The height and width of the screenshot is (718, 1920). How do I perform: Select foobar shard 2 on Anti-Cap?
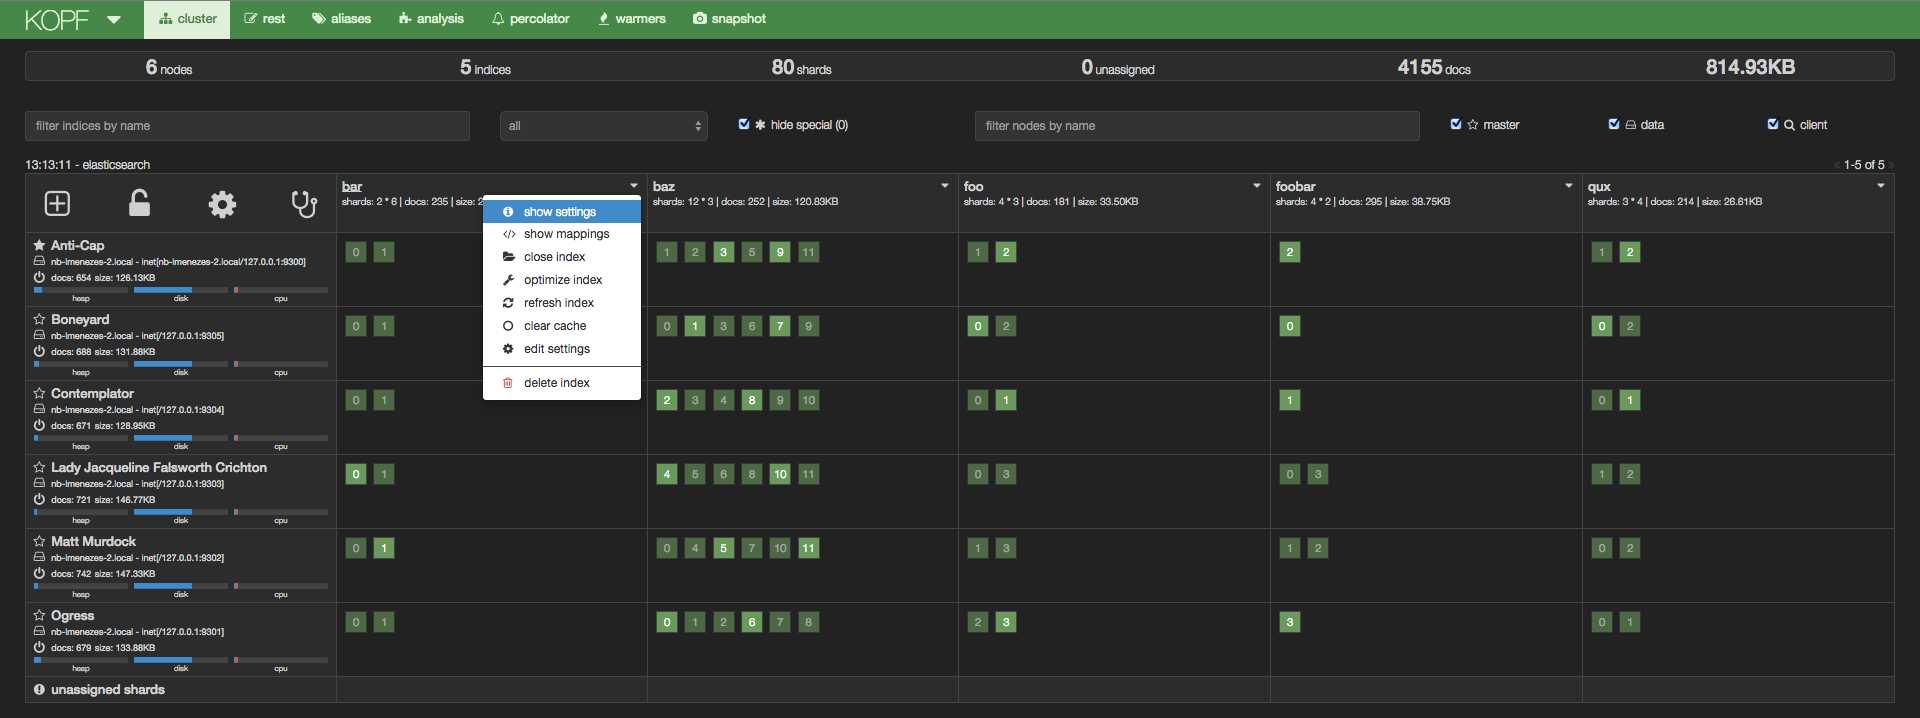click(1290, 252)
